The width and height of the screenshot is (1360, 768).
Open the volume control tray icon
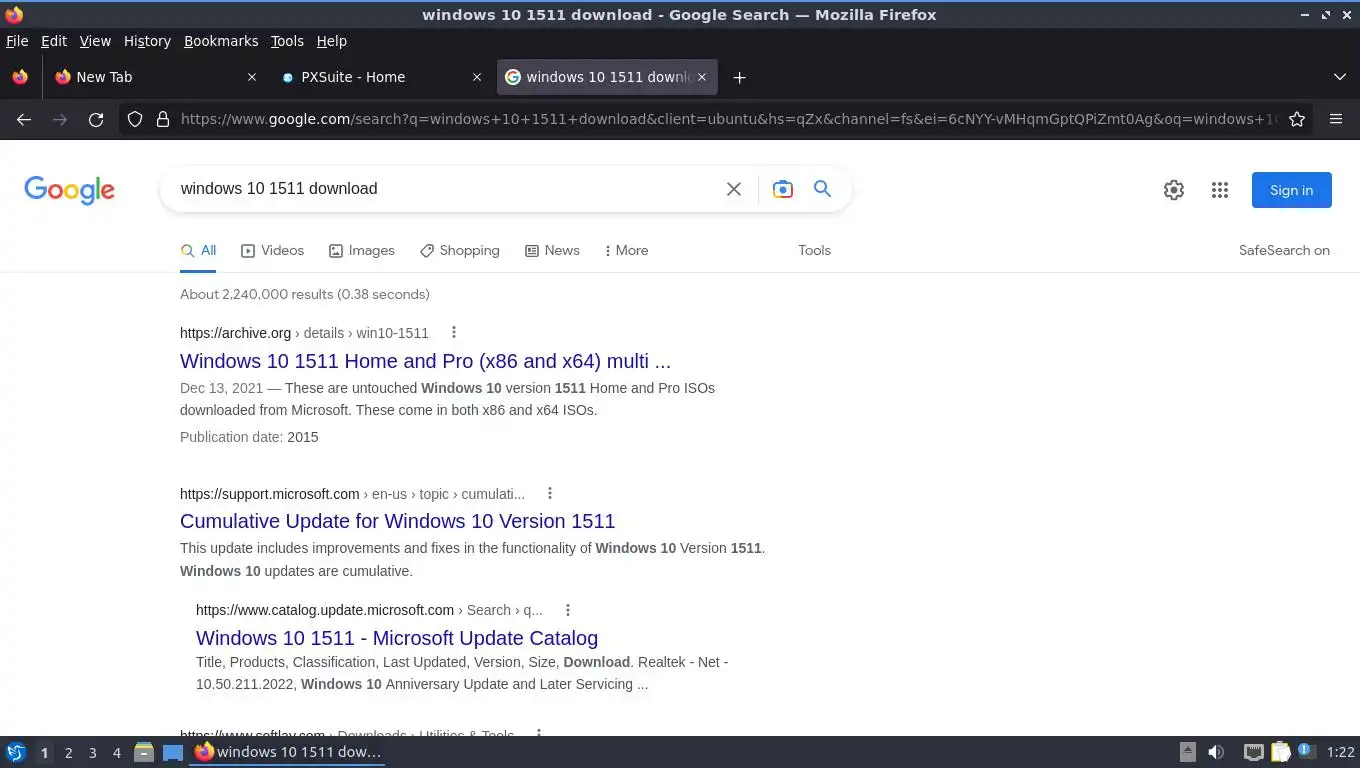(1216, 752)
